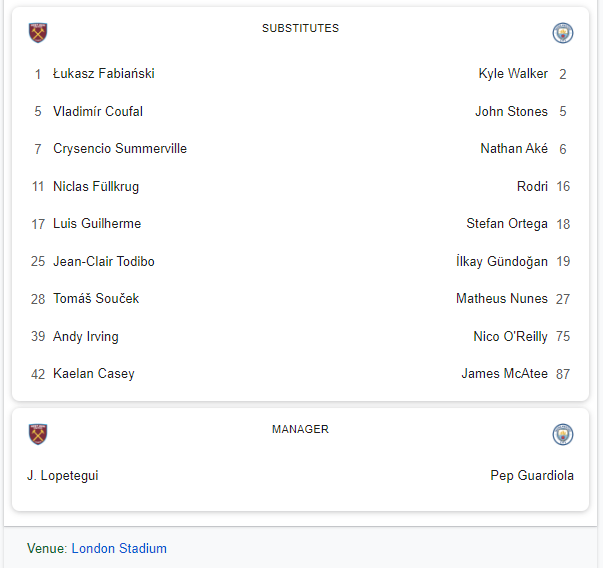Click the Manager section heading

[300, 429]
